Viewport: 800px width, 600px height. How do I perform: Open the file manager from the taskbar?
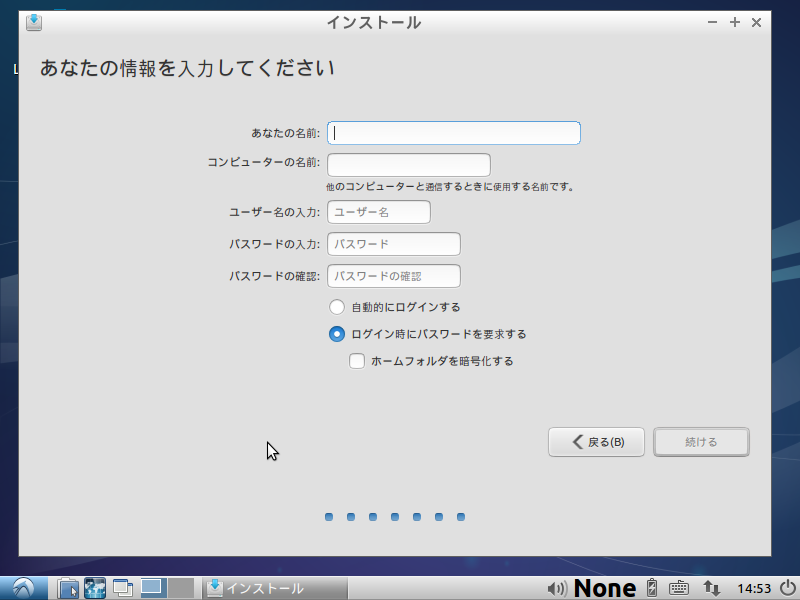(x=67, y=588)
